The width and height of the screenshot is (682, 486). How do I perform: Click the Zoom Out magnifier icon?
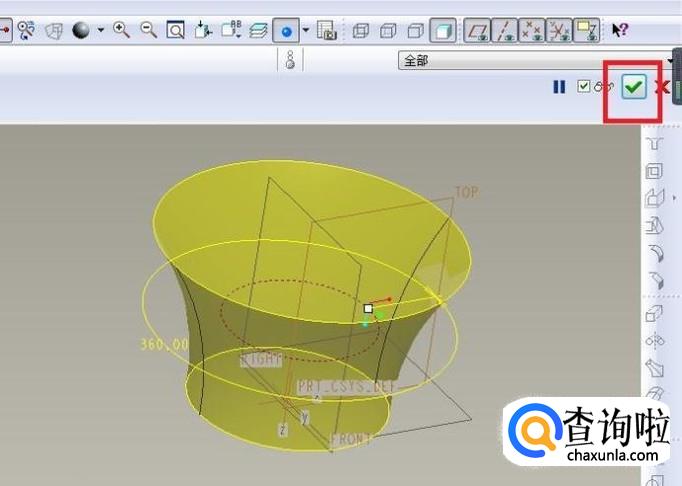tap(149, 30)
